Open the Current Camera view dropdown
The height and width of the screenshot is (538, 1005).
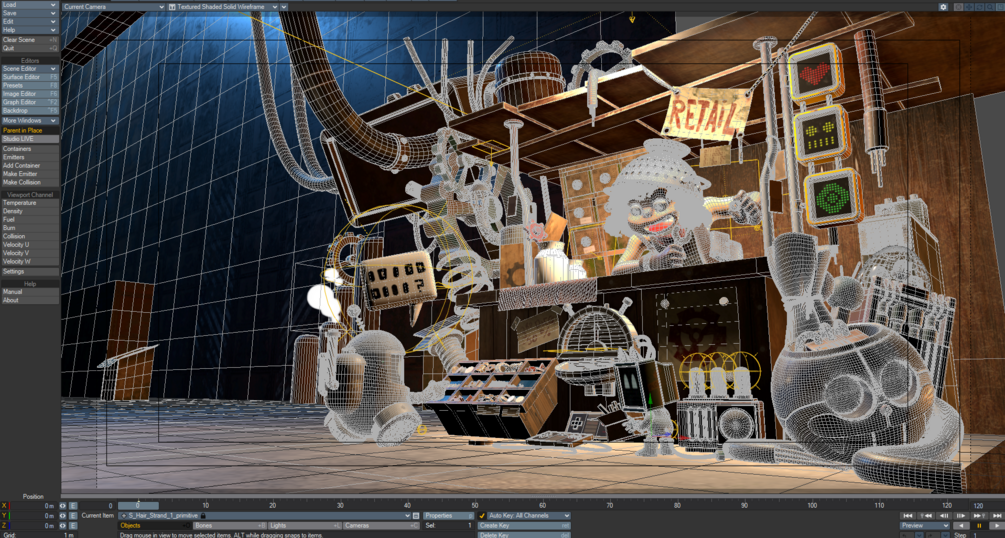point(113,7)
